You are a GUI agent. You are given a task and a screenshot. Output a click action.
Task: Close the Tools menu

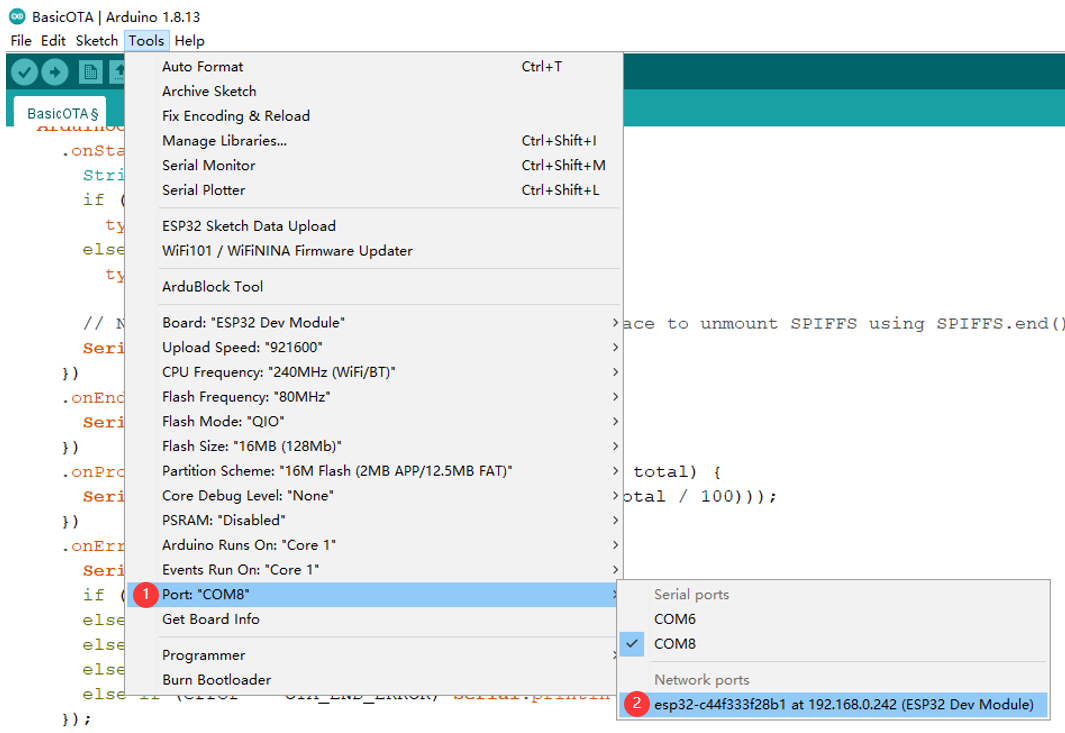coord(146,41)
